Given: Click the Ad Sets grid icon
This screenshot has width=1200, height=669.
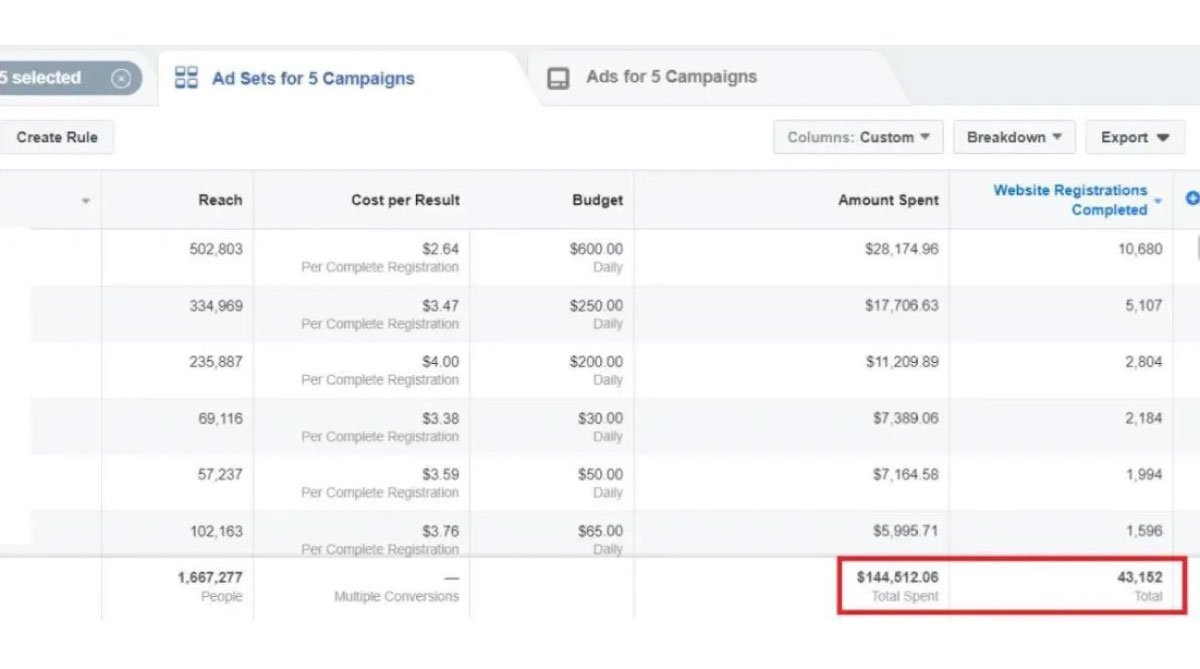Looking at the screenshot, I should [x=186, y=78].
